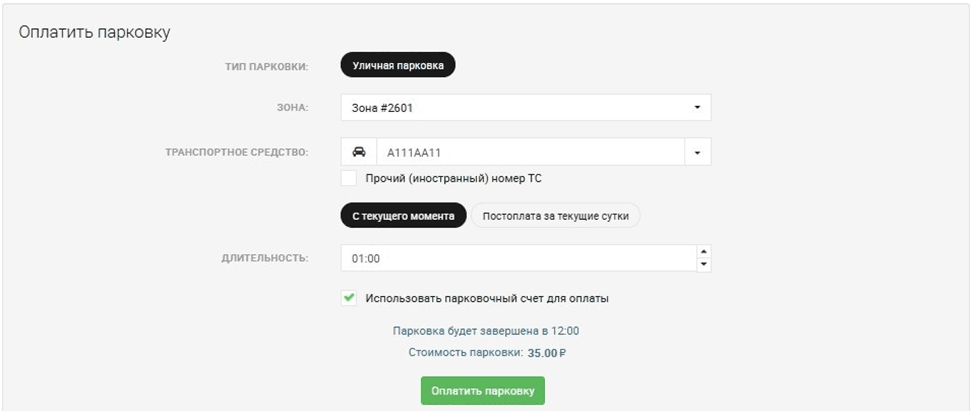Click the Зона dropdown arrow

tap(696, 108)
